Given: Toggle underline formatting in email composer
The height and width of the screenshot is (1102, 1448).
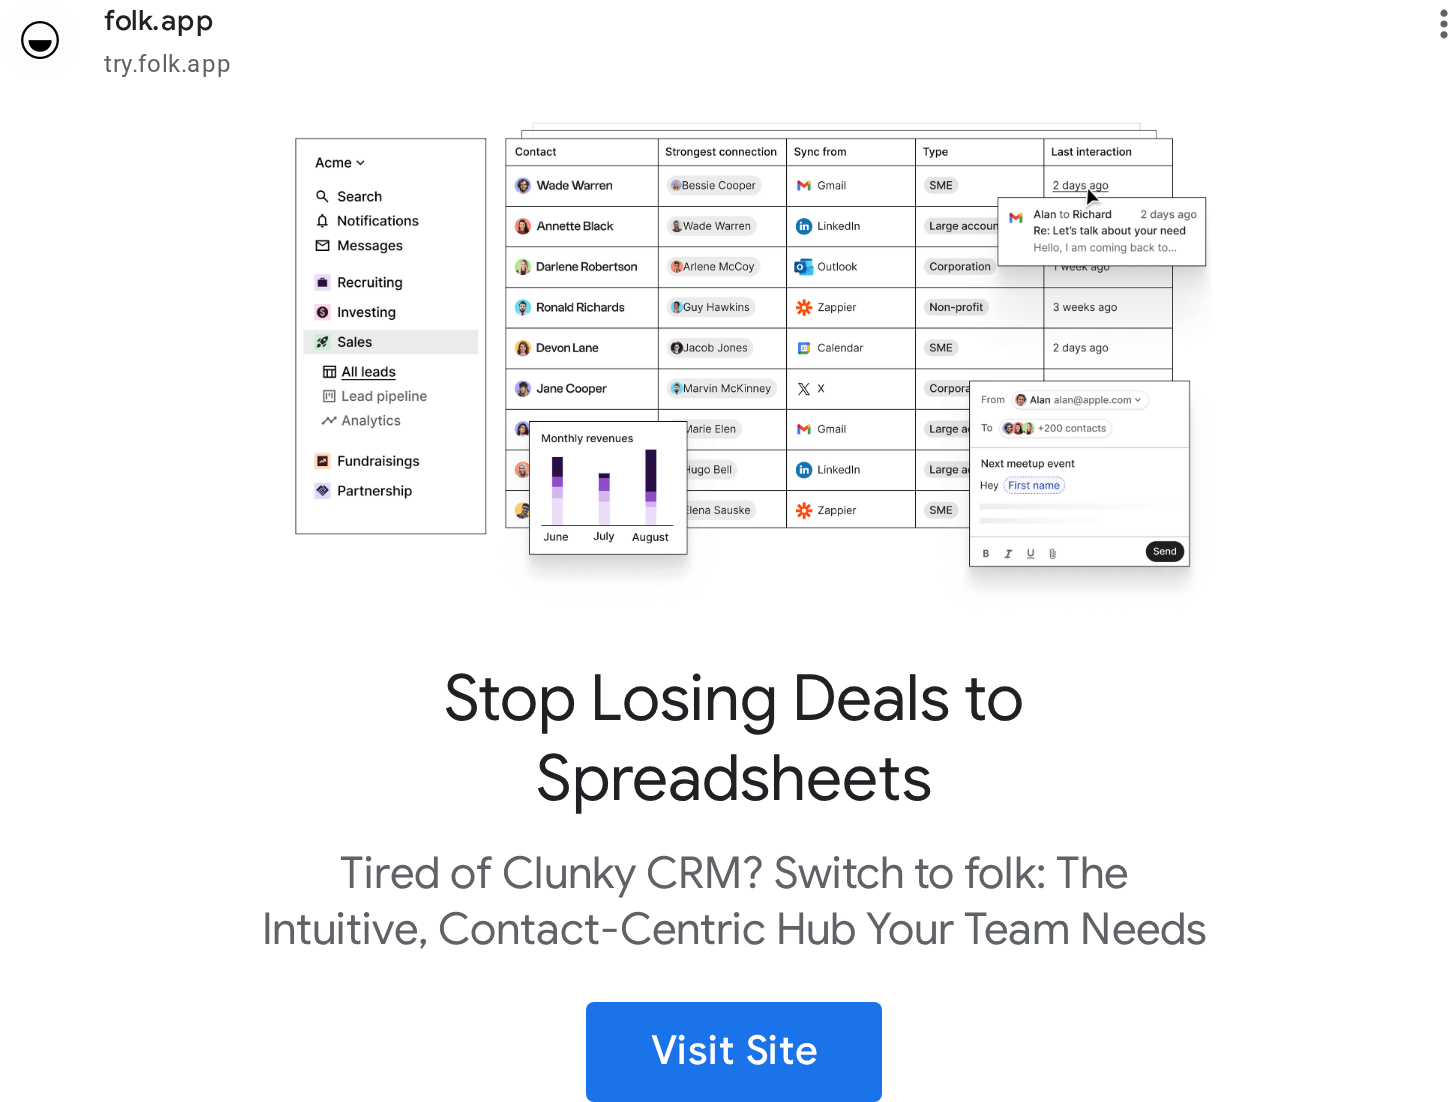Looking at the screenshot, I should [1030, 553].
